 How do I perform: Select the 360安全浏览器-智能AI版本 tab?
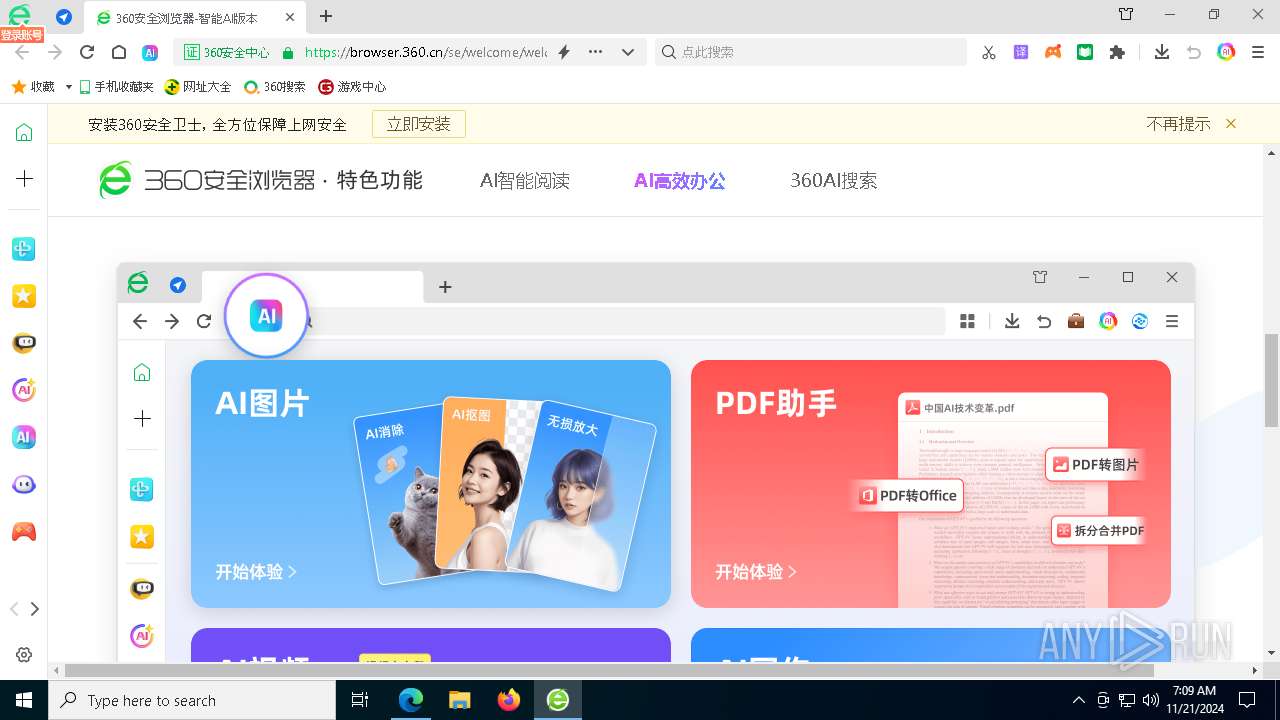(x=187, y=18)
